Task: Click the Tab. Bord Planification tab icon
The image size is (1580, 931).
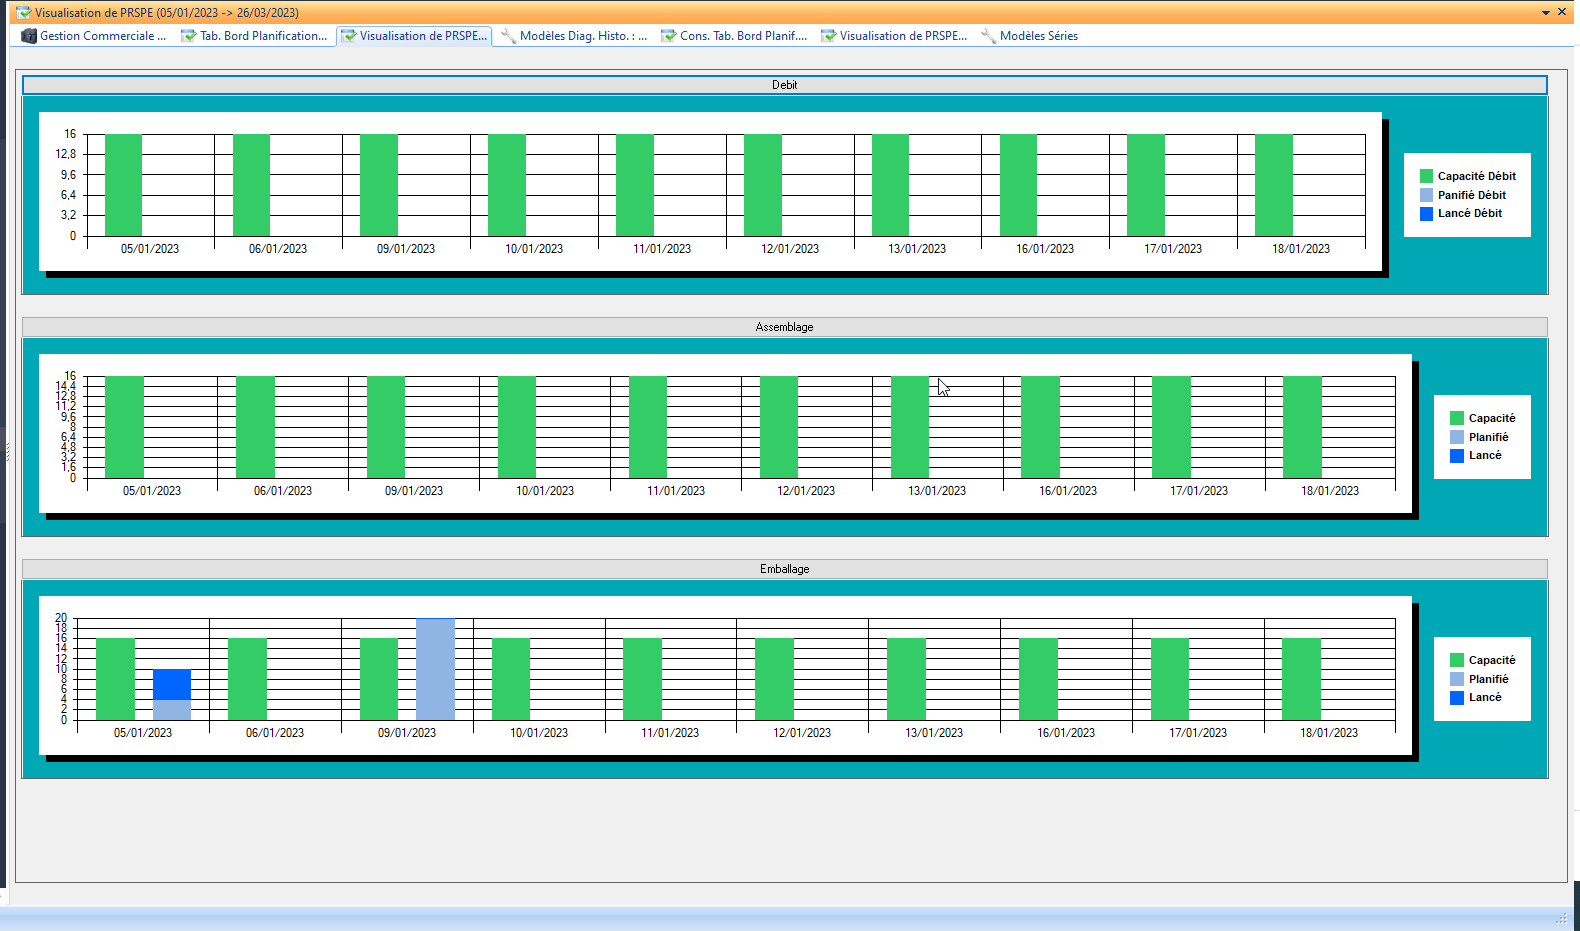Action: (x=188, y=36)
